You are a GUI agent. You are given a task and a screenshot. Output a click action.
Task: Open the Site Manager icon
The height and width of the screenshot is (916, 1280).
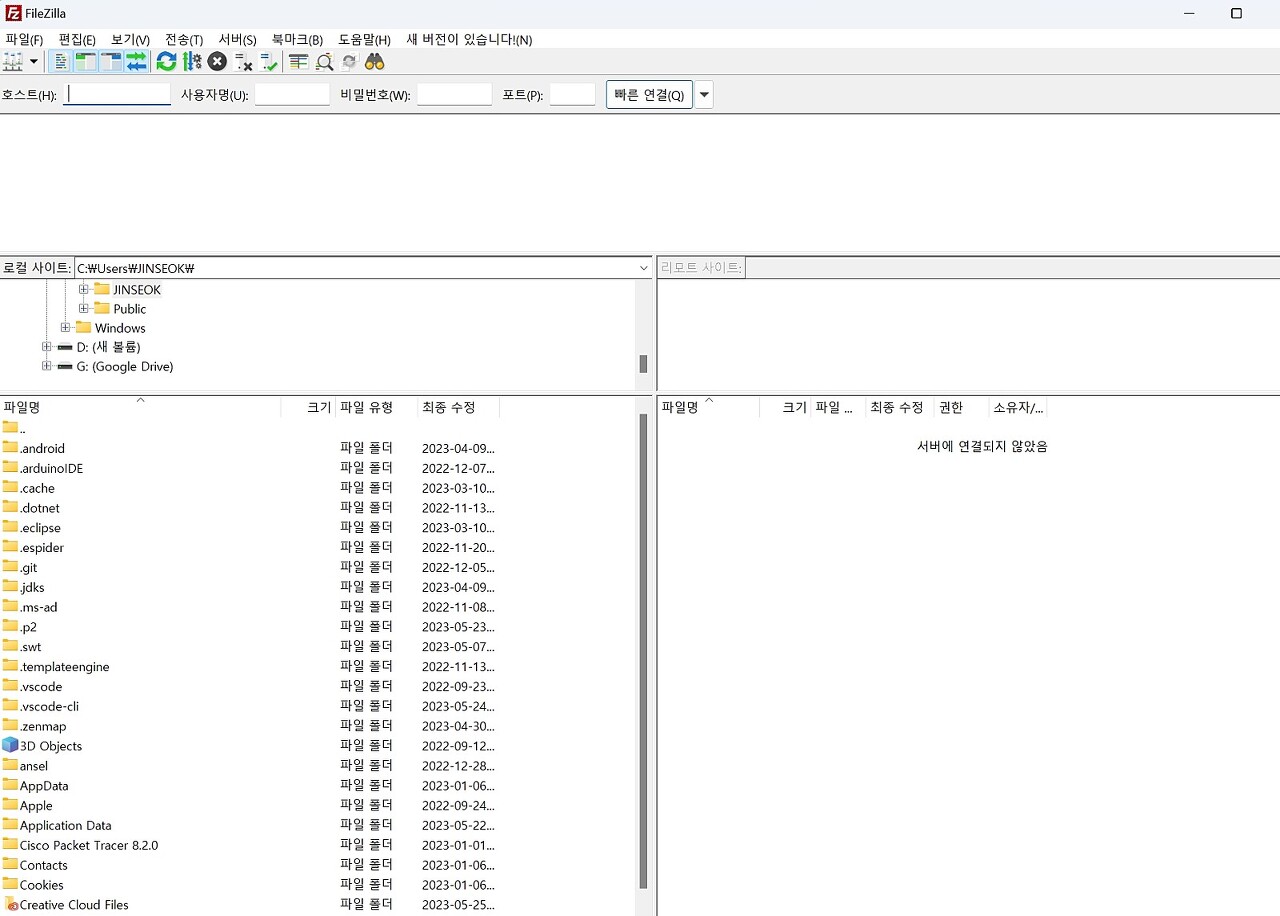[13, 62]
